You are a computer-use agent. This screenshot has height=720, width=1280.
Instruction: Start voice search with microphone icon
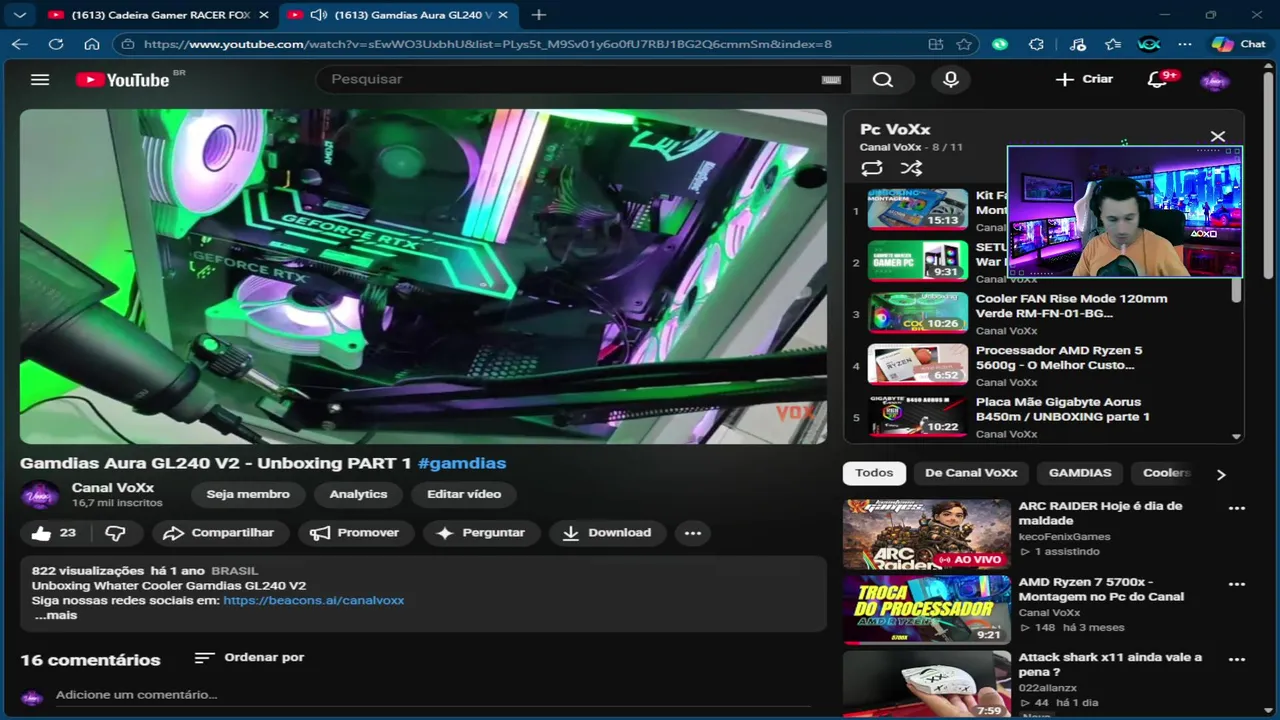click(950, 80)
